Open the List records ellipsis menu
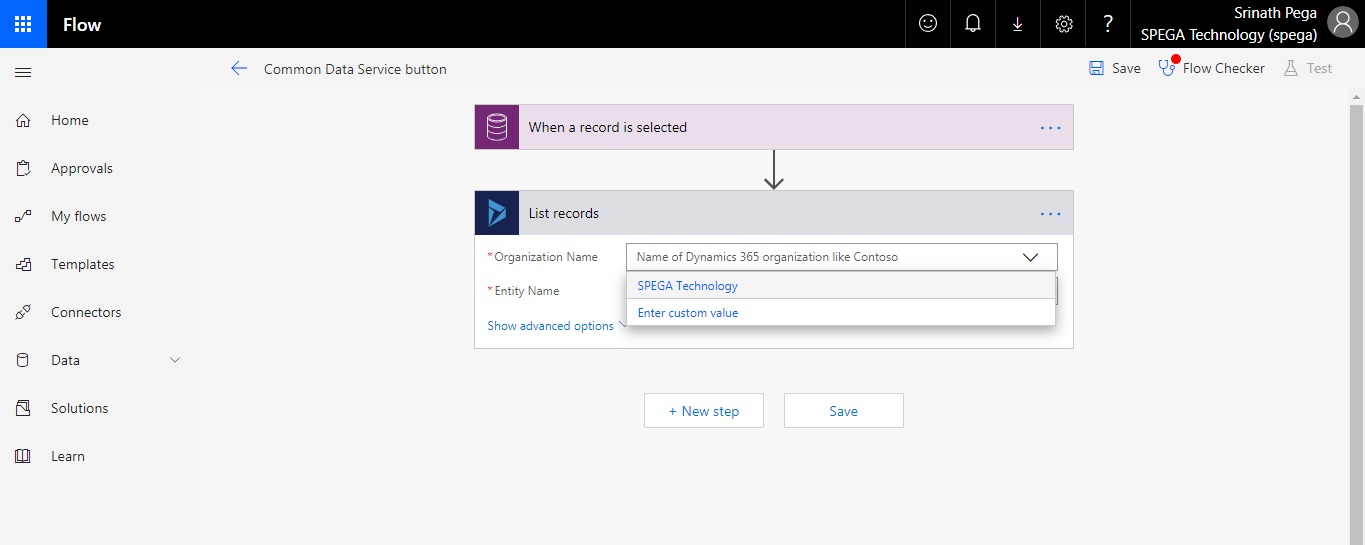This screenshot has height=545, width=1365. coord(1050,213)
